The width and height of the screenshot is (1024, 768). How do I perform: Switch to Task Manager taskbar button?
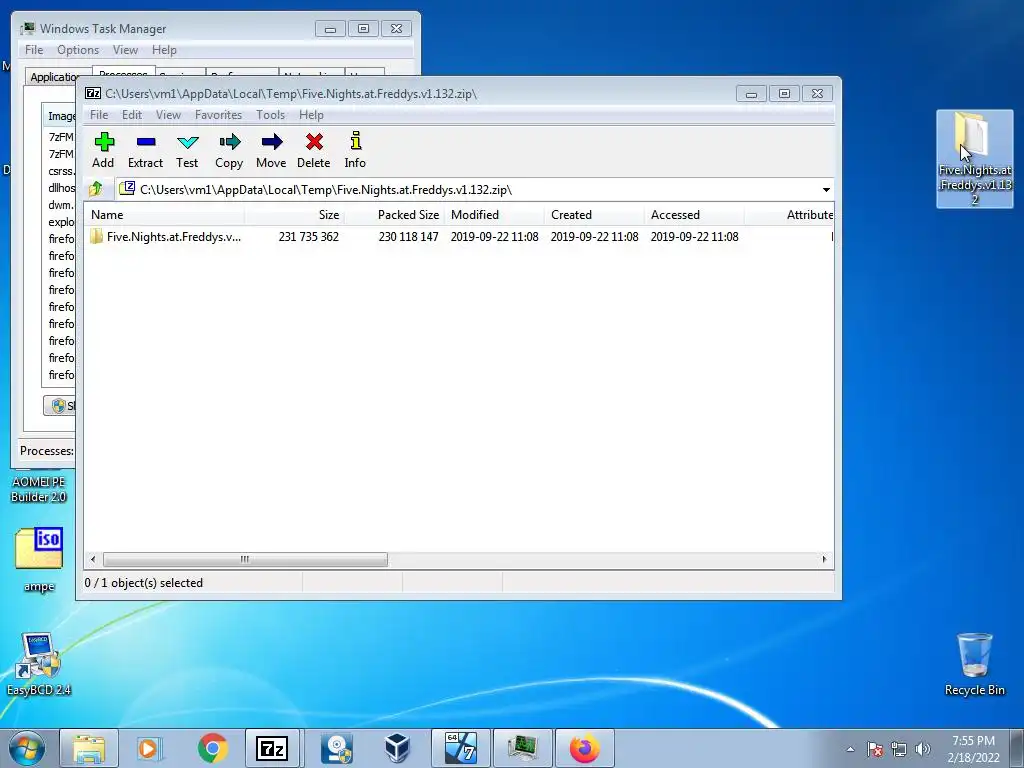pyautogui.click(x=522, y=748)
